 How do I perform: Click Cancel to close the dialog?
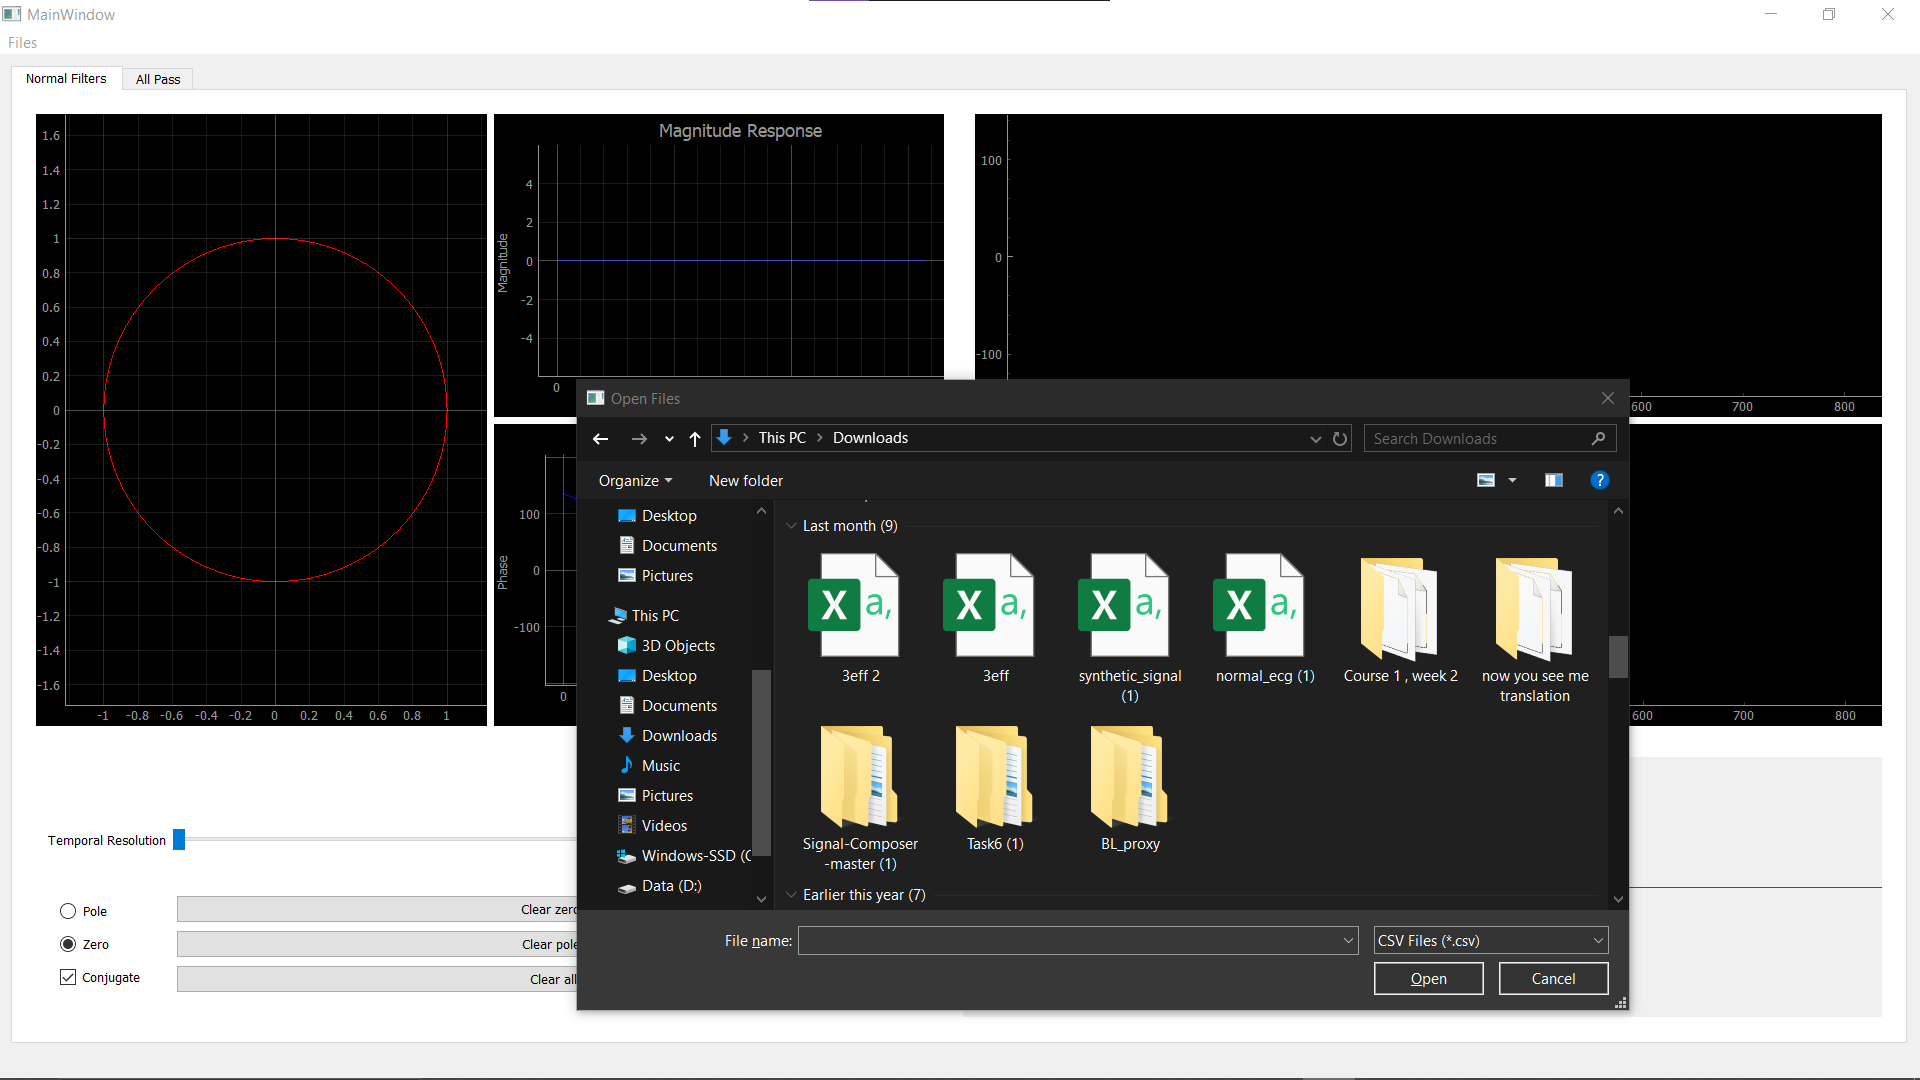pyautogui.click(x=1552, y=978)
